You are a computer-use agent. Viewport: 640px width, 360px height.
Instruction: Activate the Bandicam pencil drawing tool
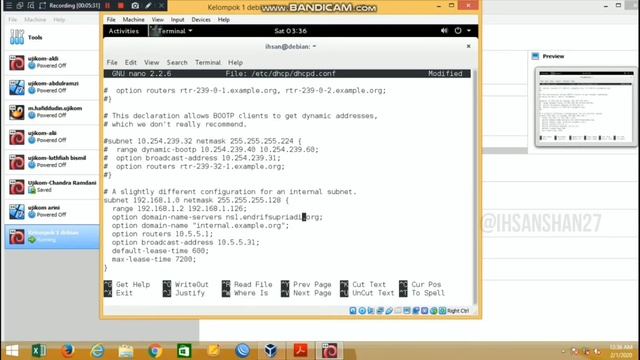149,6
